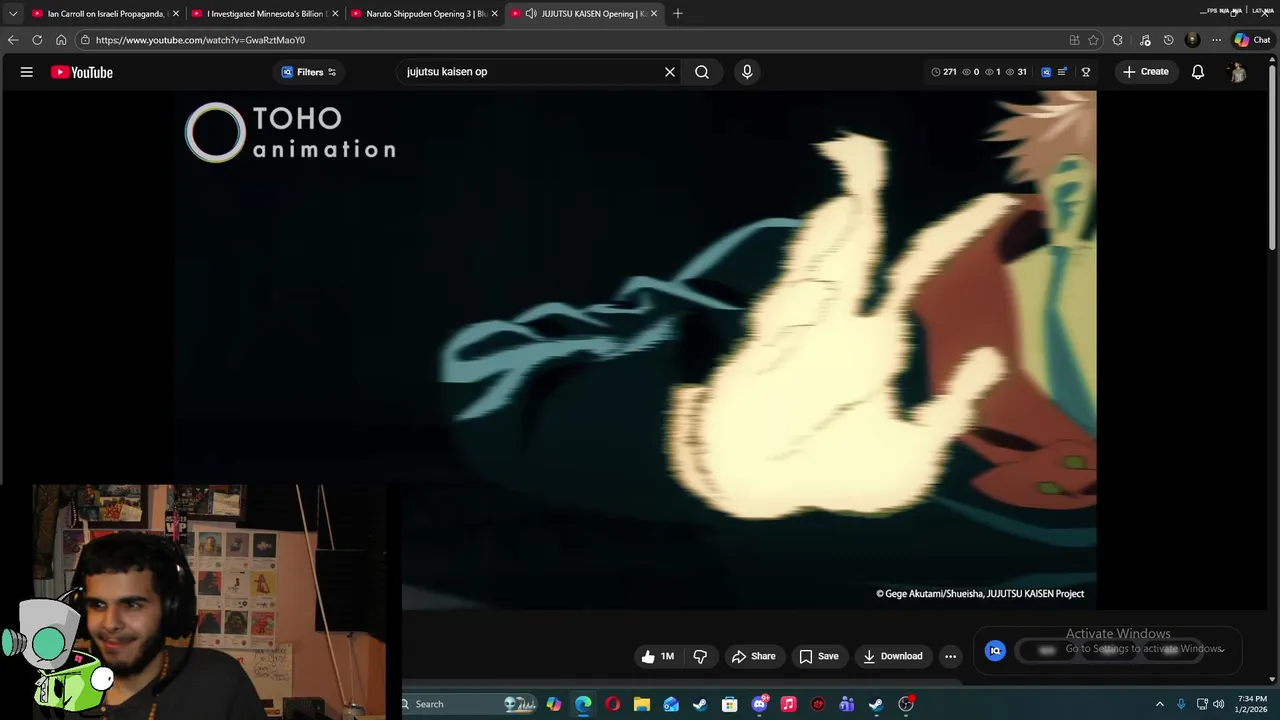Run search with the magnifier button

[x=702, y=72]
